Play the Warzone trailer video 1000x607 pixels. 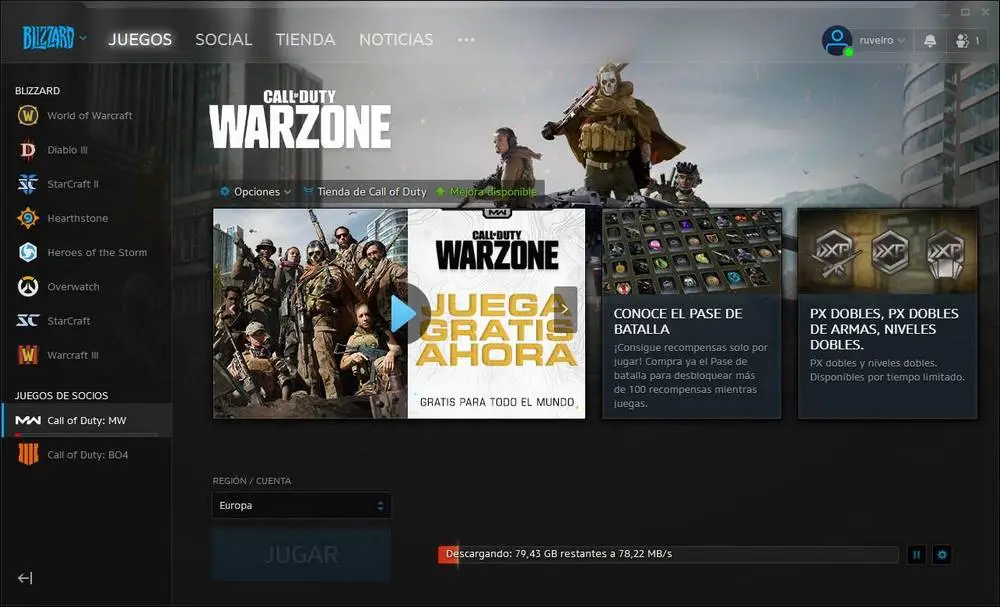404,313
